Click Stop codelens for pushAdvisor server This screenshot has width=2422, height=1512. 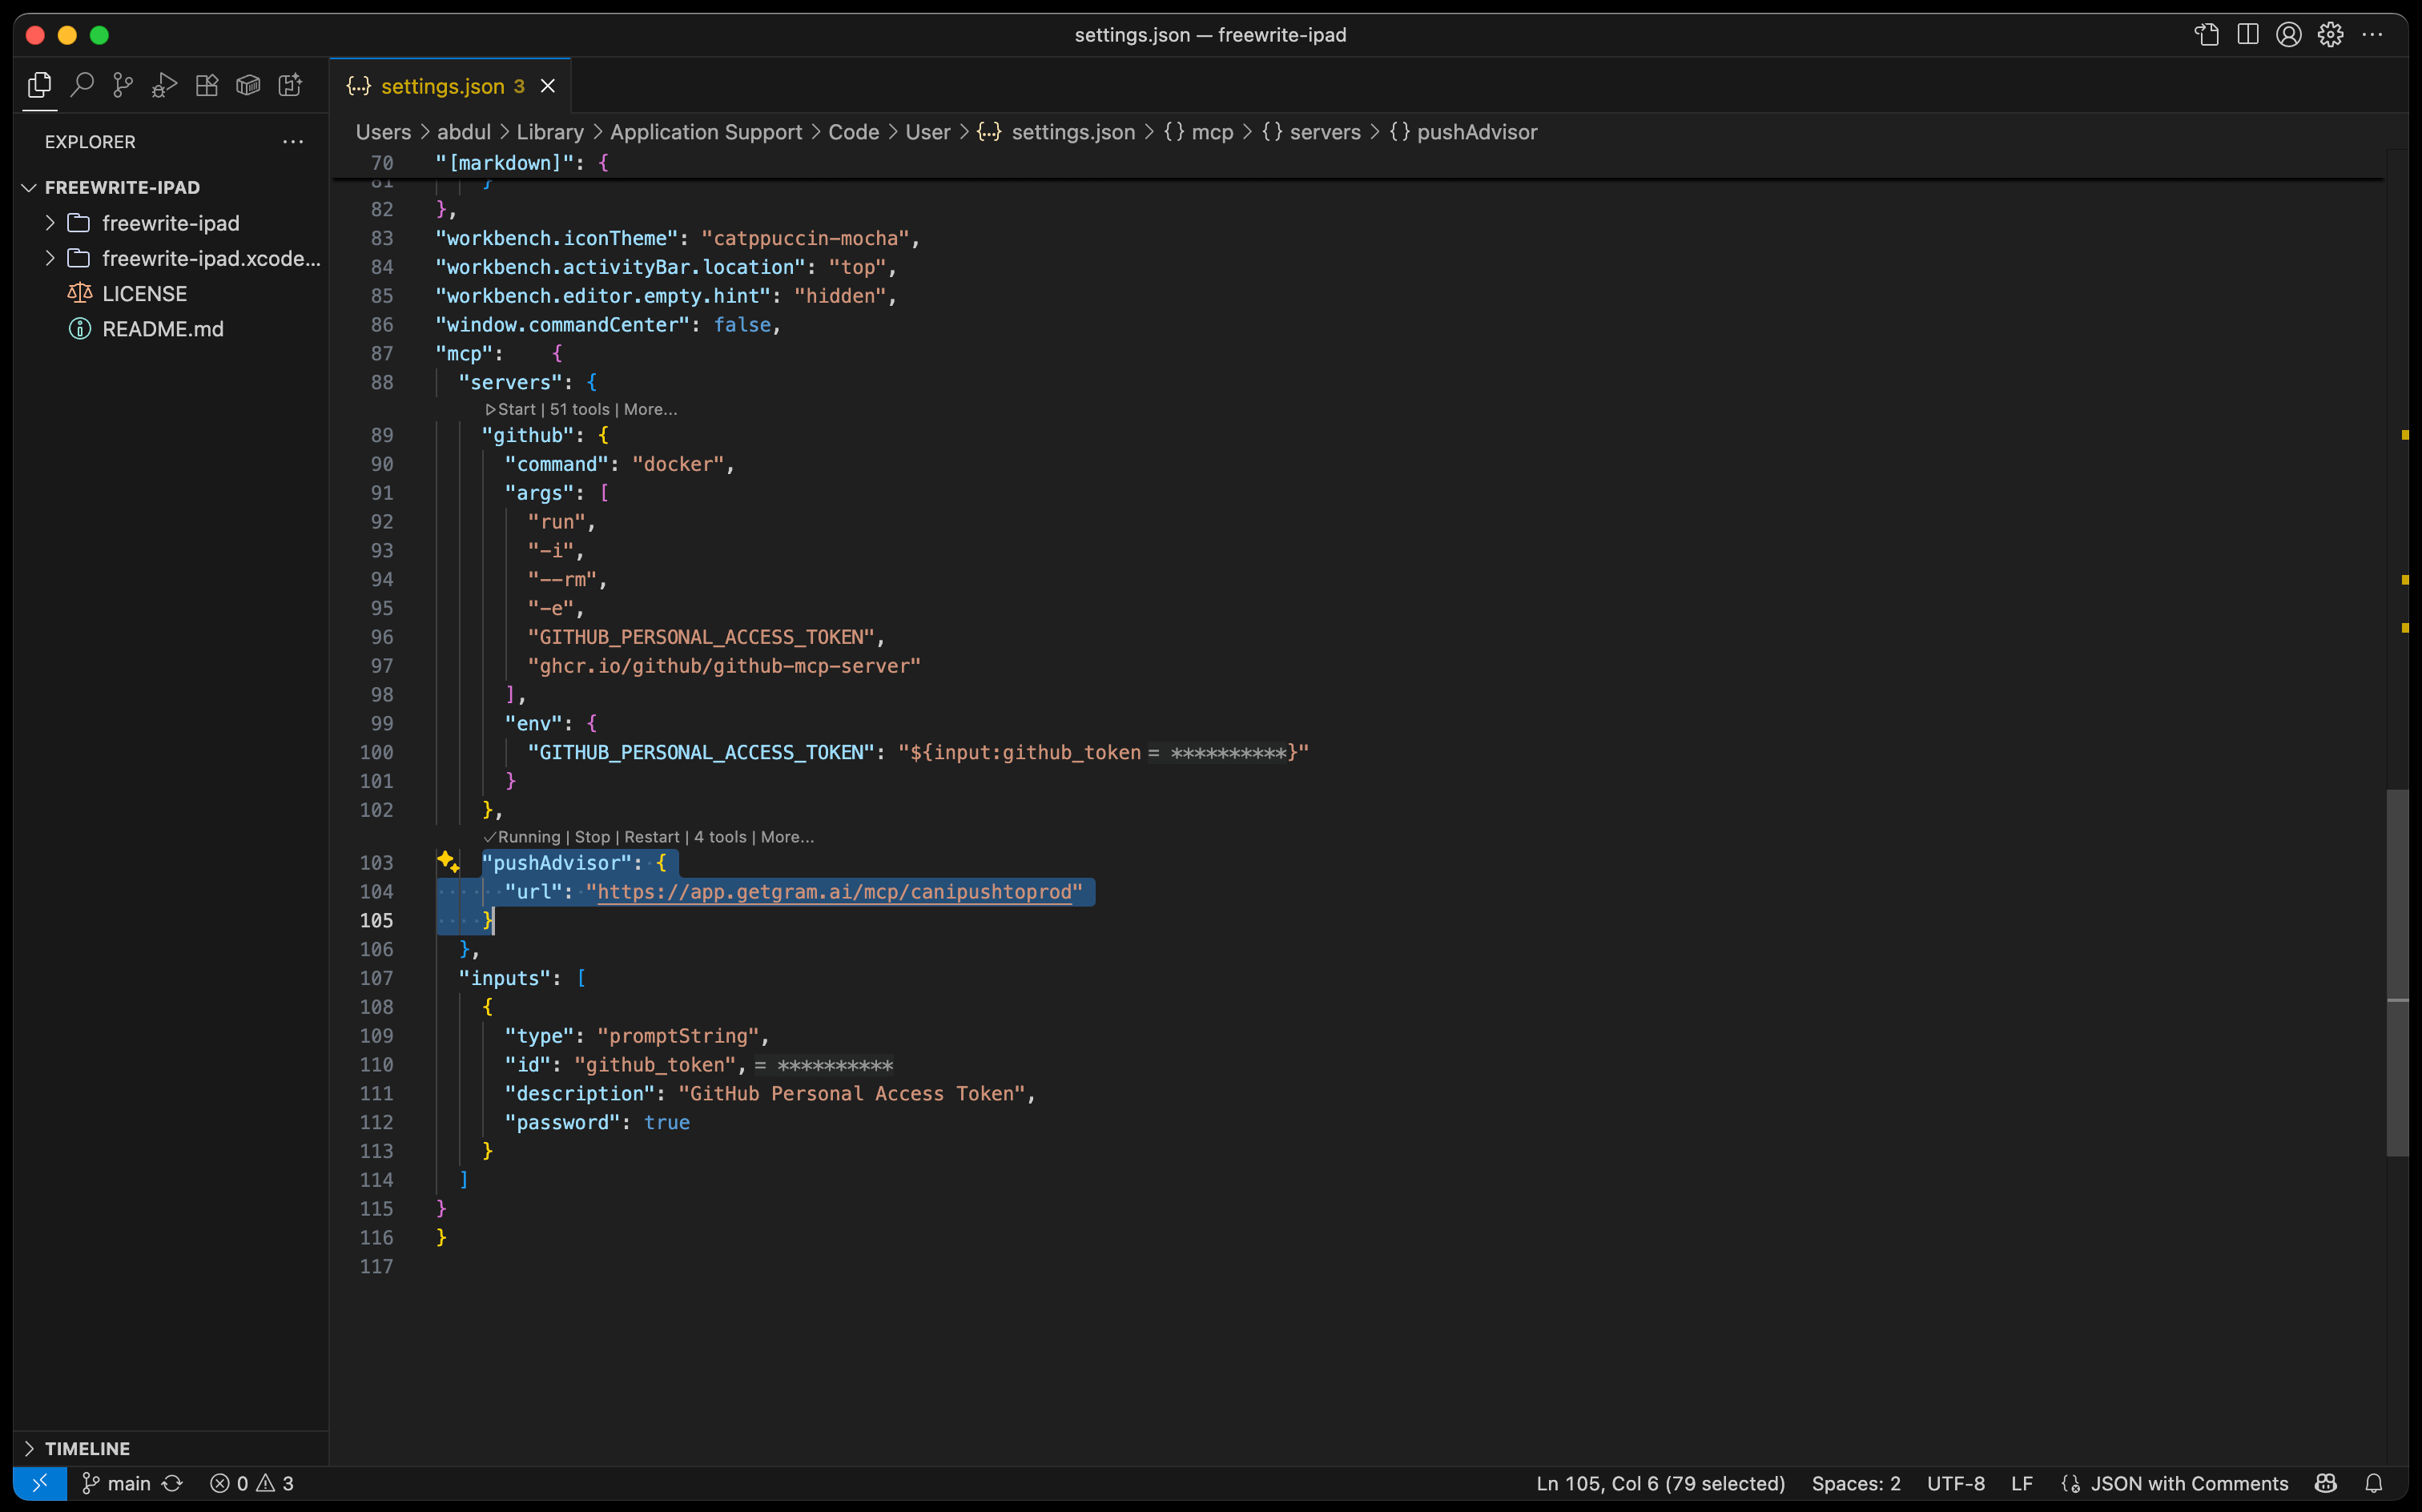[x=592, y=837]
